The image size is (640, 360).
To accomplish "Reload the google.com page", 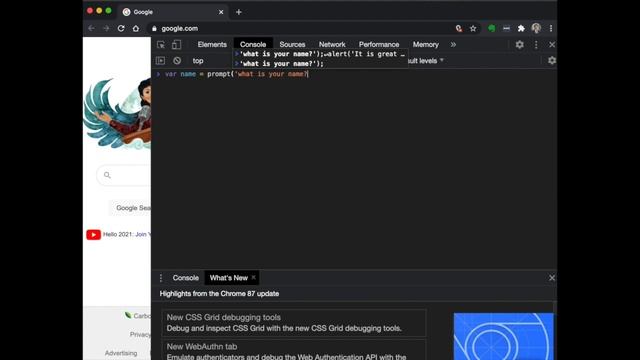I will 121,28.
